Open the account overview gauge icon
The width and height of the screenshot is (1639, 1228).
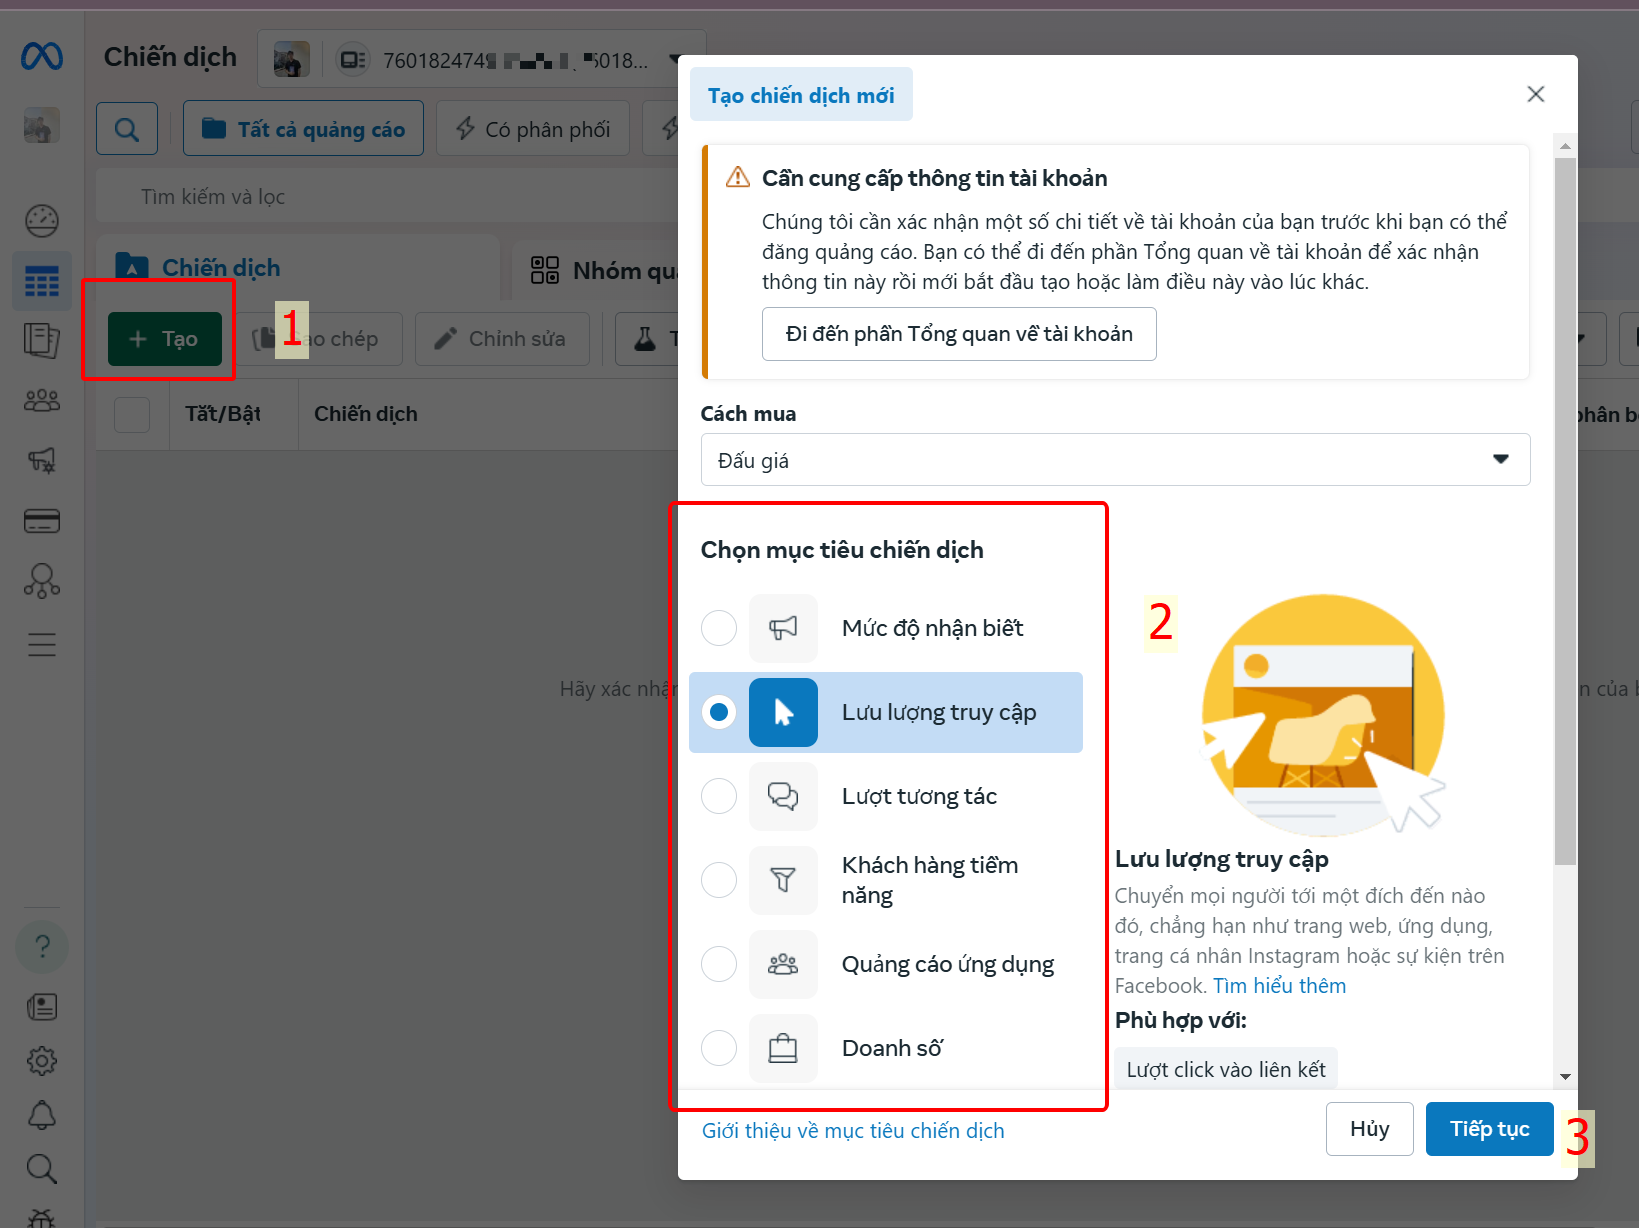[x=42, y=221]
